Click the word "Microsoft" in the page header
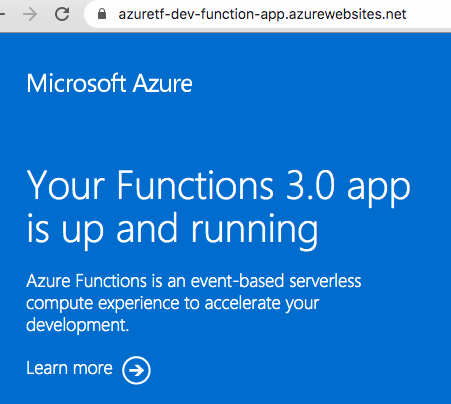Image resolution: width=451 pixels, height=404 pixels. [76, 83]
